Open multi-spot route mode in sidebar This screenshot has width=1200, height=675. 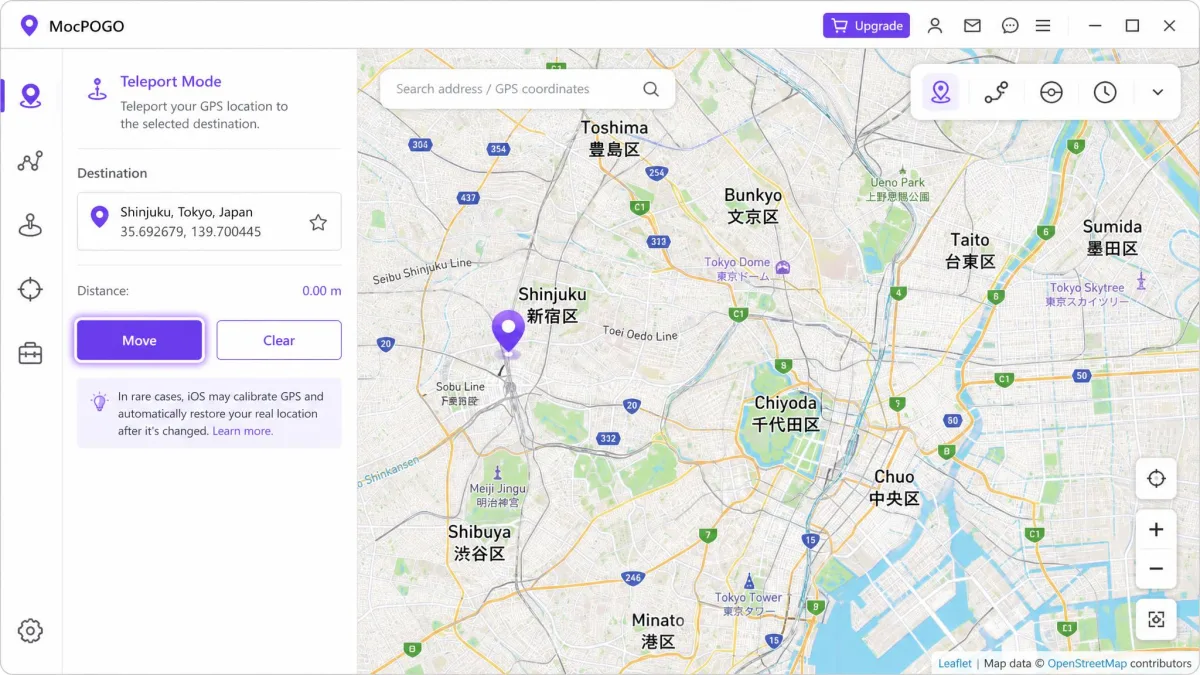(30, 160)
